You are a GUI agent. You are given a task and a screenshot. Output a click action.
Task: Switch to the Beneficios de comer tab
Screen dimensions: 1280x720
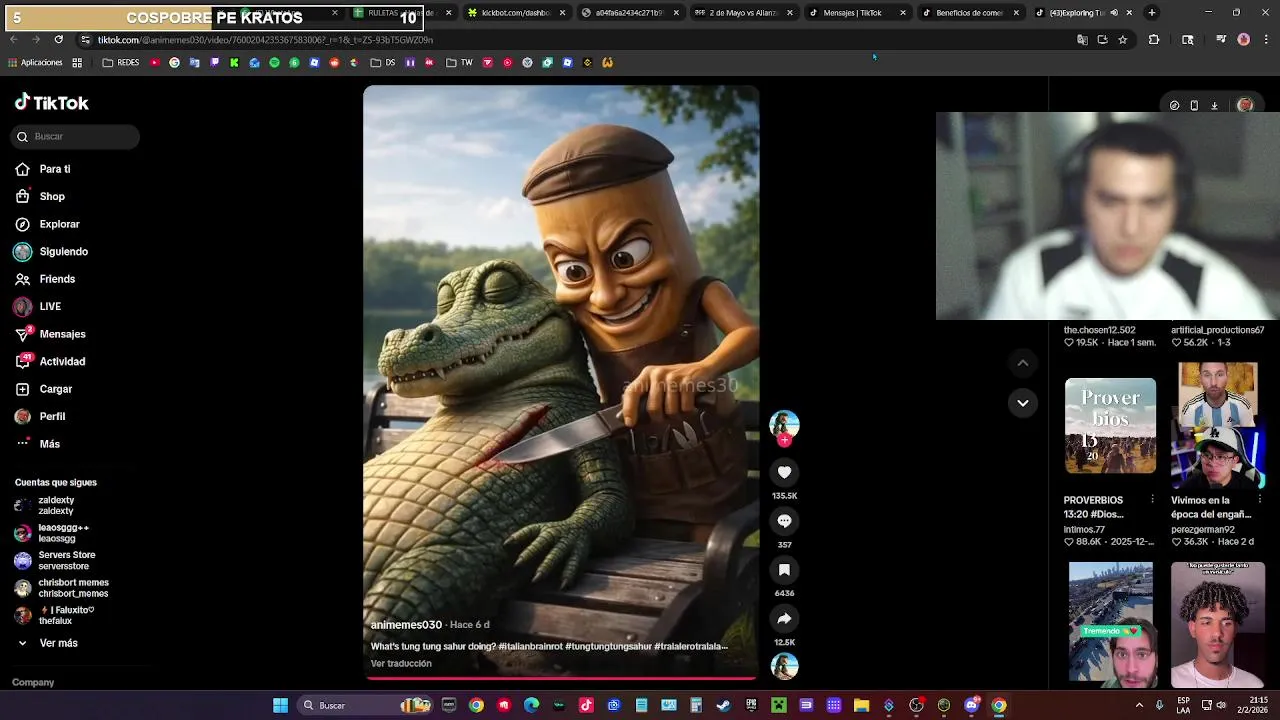coord(970,13)
